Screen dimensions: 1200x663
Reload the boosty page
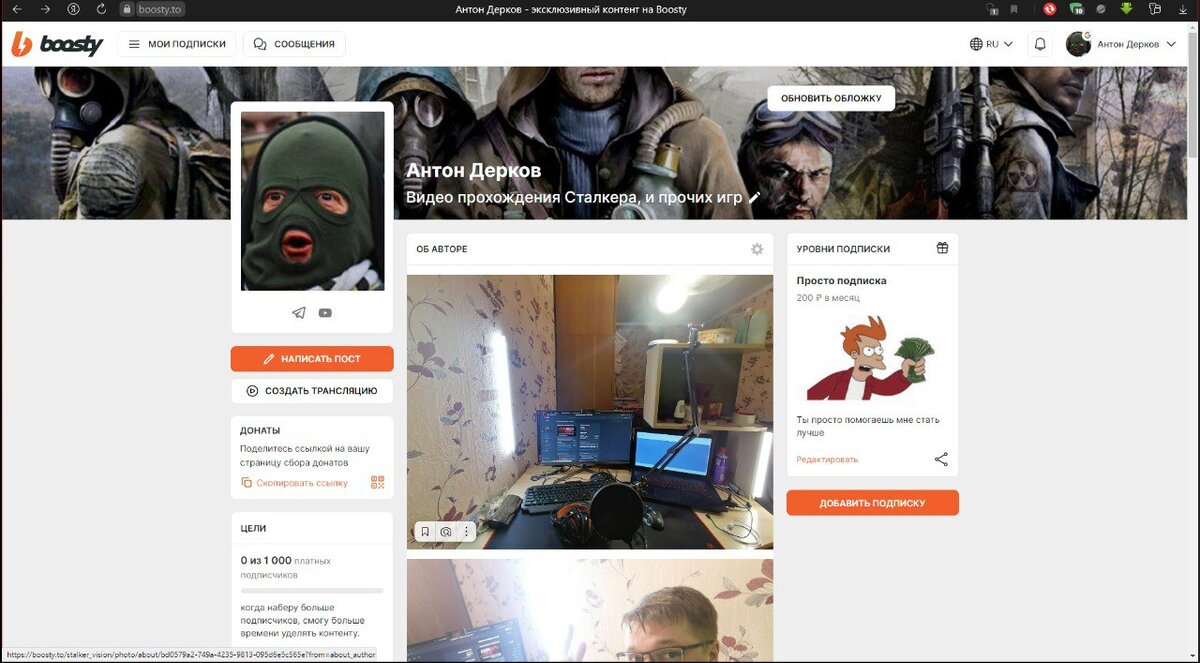tap(101, 9)
